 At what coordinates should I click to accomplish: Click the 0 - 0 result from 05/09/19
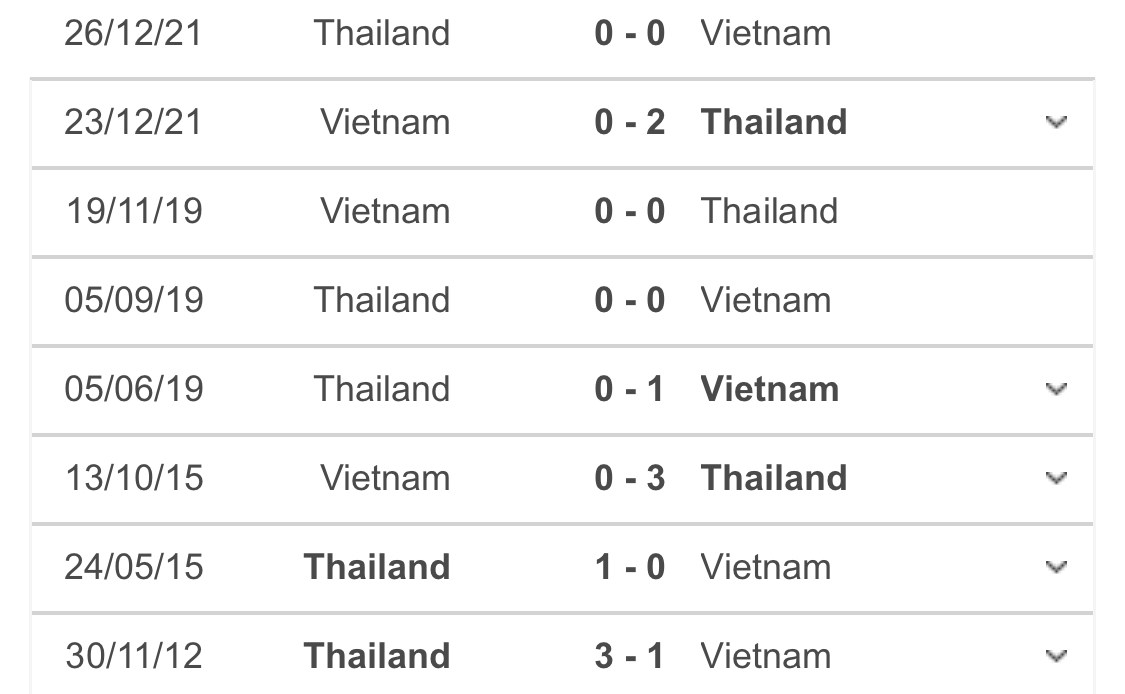(x=630, y=301)
